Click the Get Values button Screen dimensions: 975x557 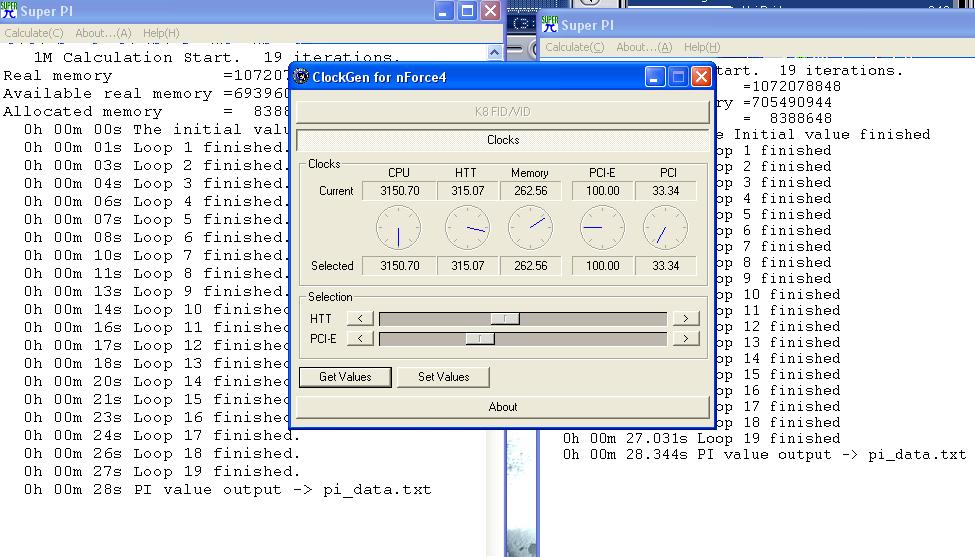click(345, 377)
